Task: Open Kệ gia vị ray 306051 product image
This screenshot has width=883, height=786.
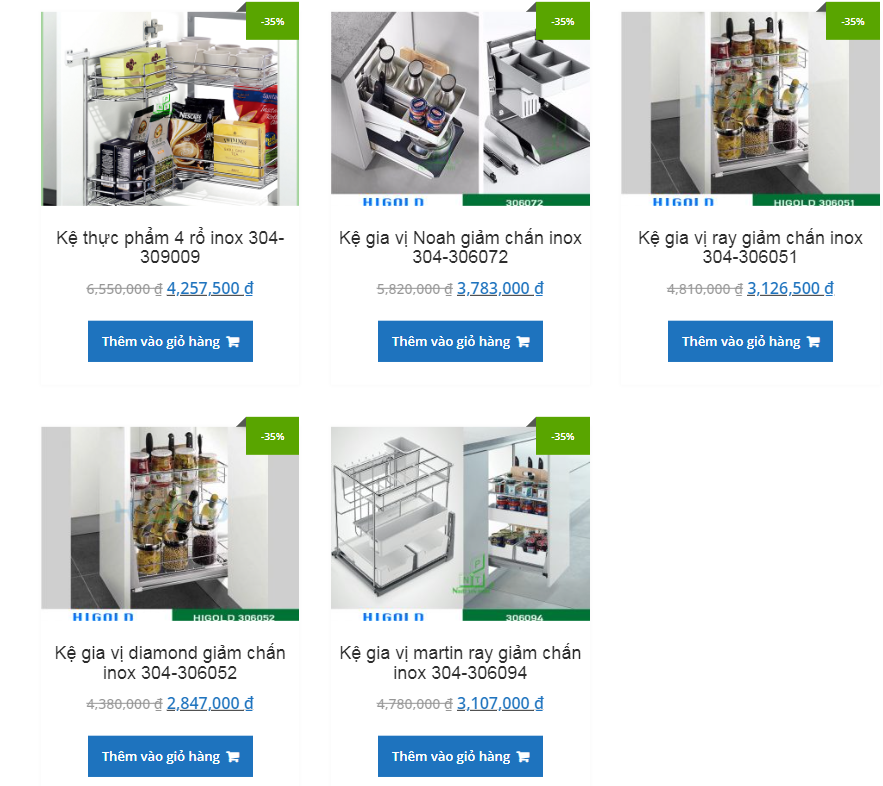Action: coord(750,109)
